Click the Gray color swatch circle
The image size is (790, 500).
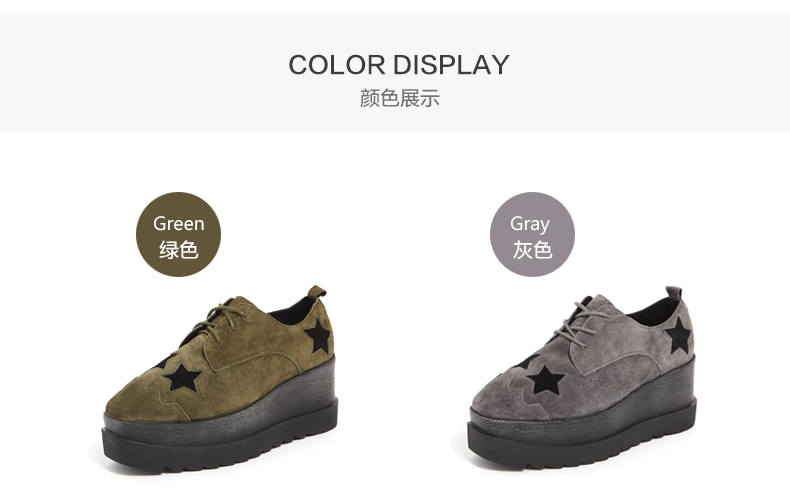pos(532,234)
